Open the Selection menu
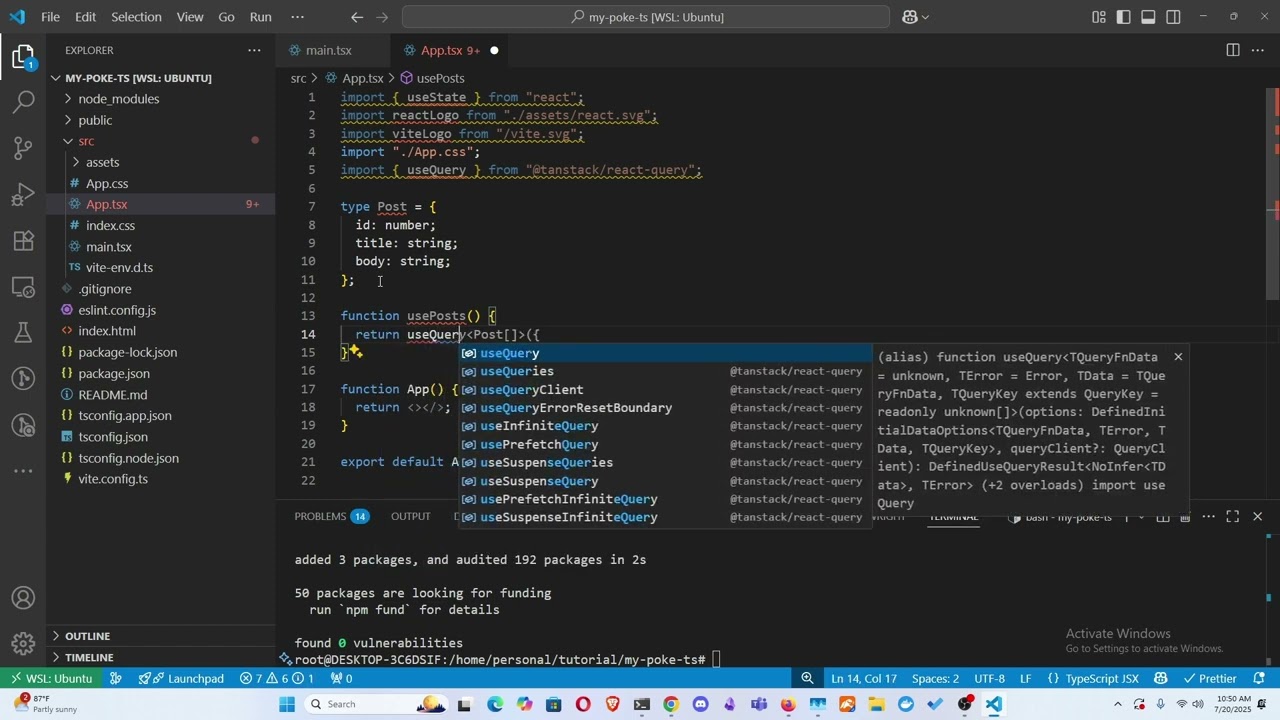The width and height of the screenshot is (1280, 720). point(136,17)
